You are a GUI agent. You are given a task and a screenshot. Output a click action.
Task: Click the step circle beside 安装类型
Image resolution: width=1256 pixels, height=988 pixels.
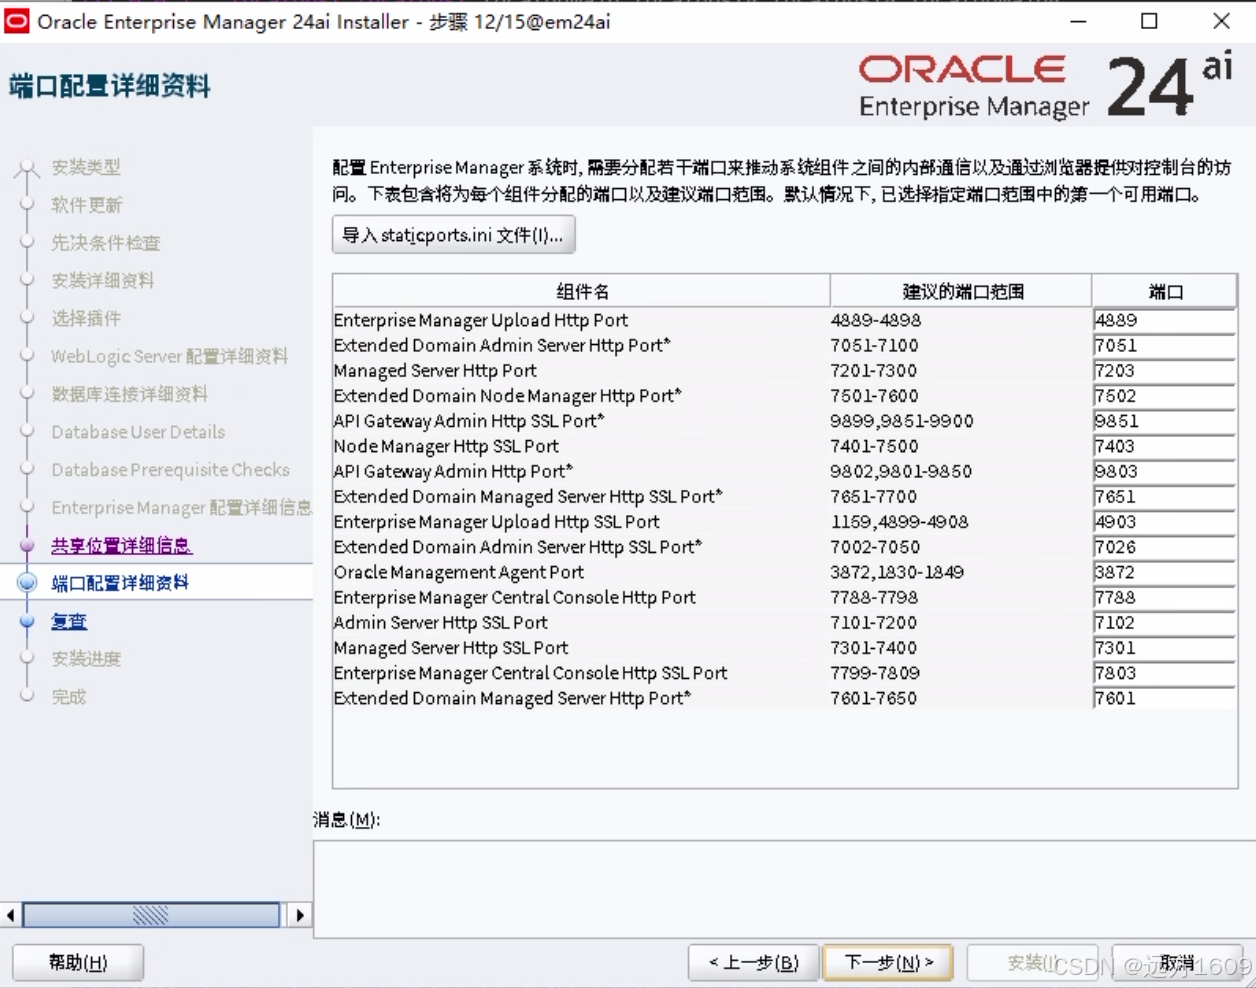click(x=26, y=168)
